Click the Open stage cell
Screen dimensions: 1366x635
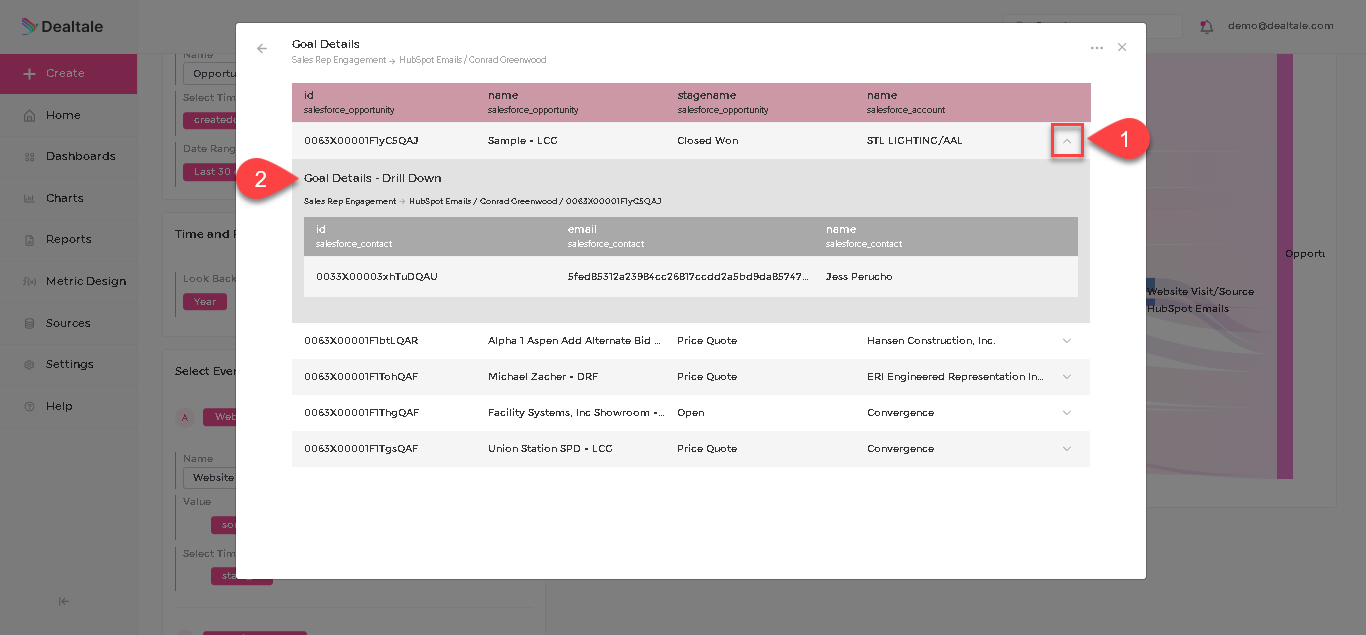coord(691,413)
